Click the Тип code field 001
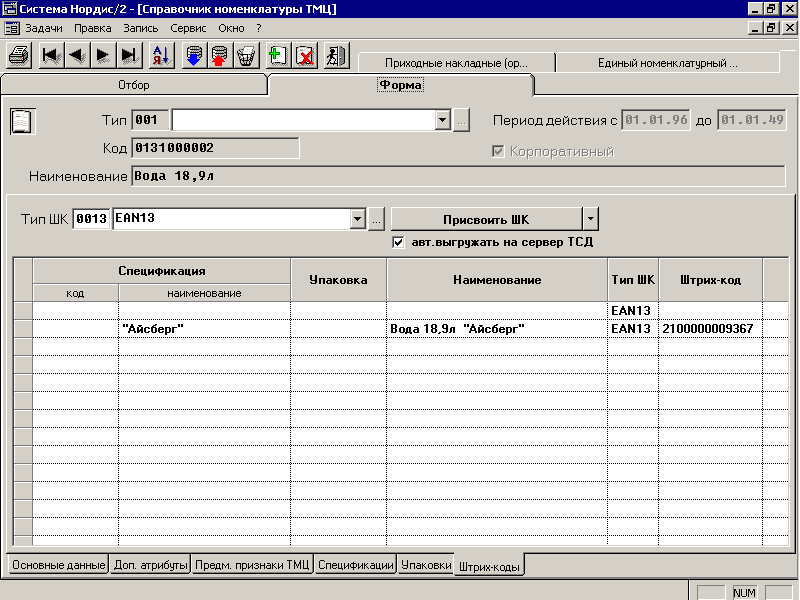Viewport: 800px width, 600px height. (150, 120)
